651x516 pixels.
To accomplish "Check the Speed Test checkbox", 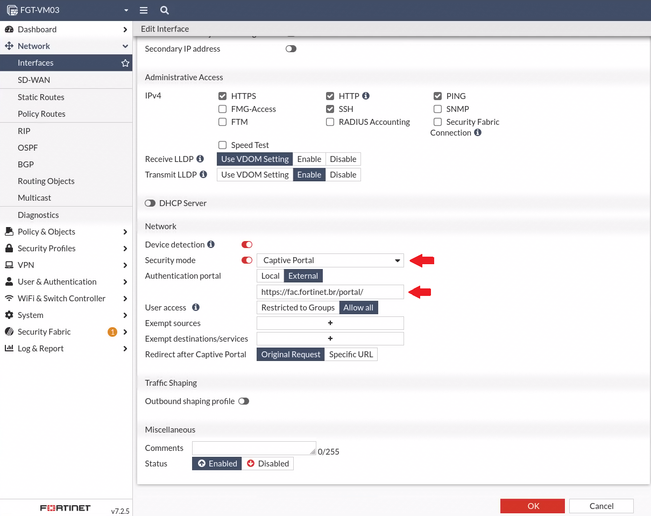I will point(223,145).
